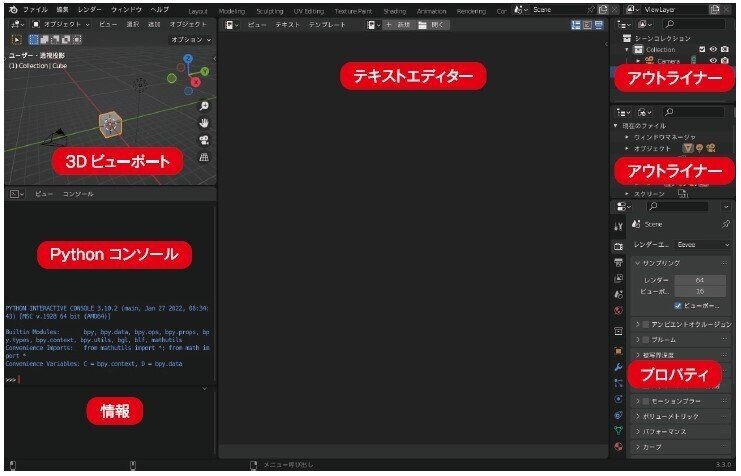Click the 開く button in text editor

tap(431, 25)
